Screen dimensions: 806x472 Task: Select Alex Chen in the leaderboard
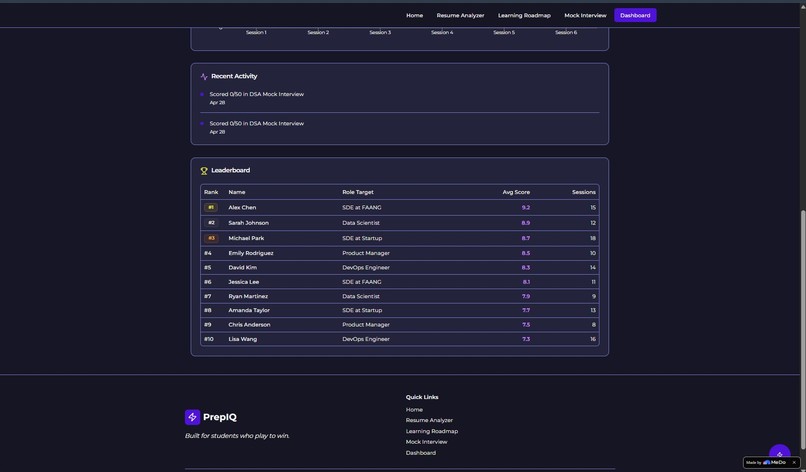[242, 208]
